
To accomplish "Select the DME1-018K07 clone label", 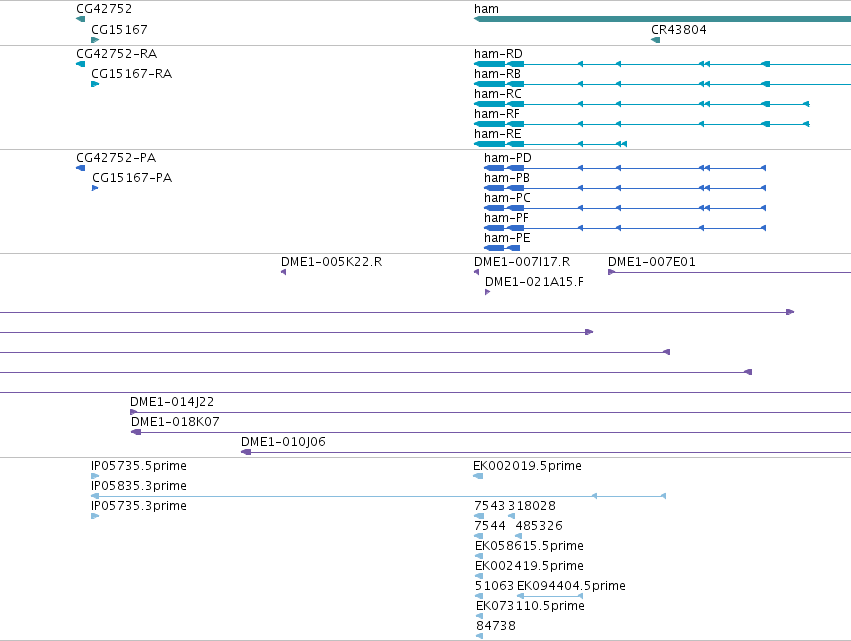I will point(175,422).
